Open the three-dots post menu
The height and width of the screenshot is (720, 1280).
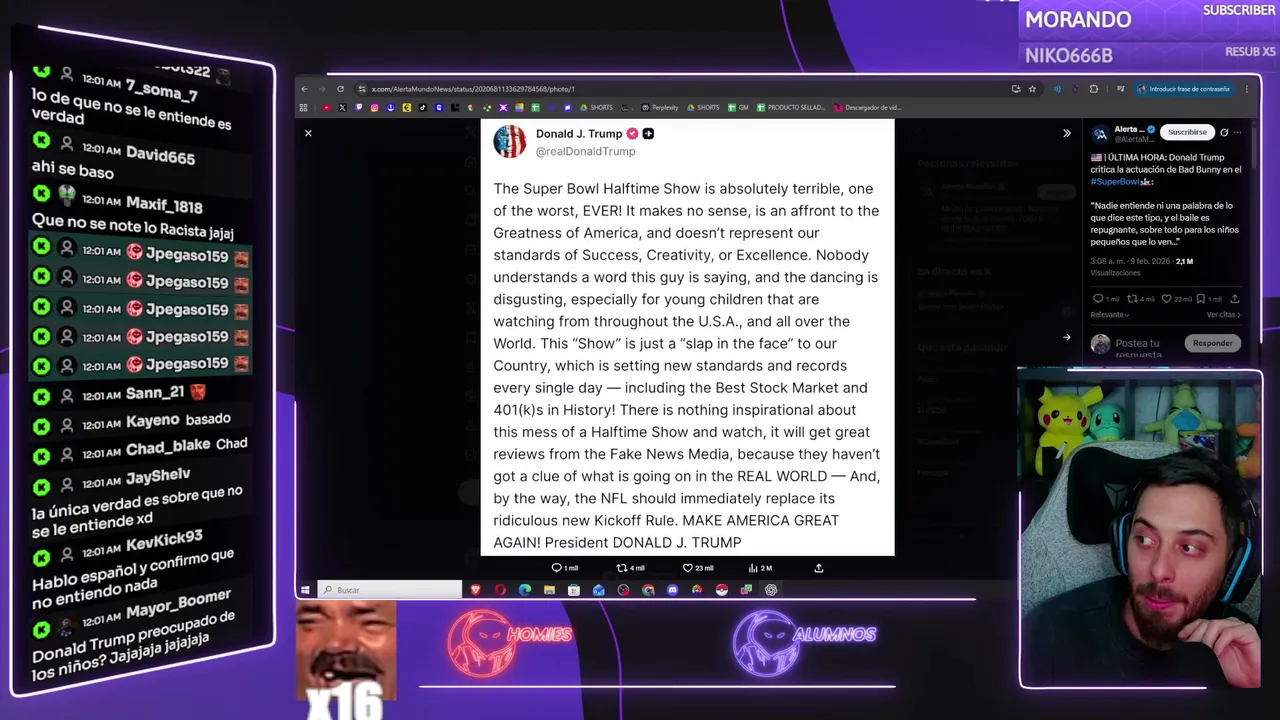(x=1238, y=132)
